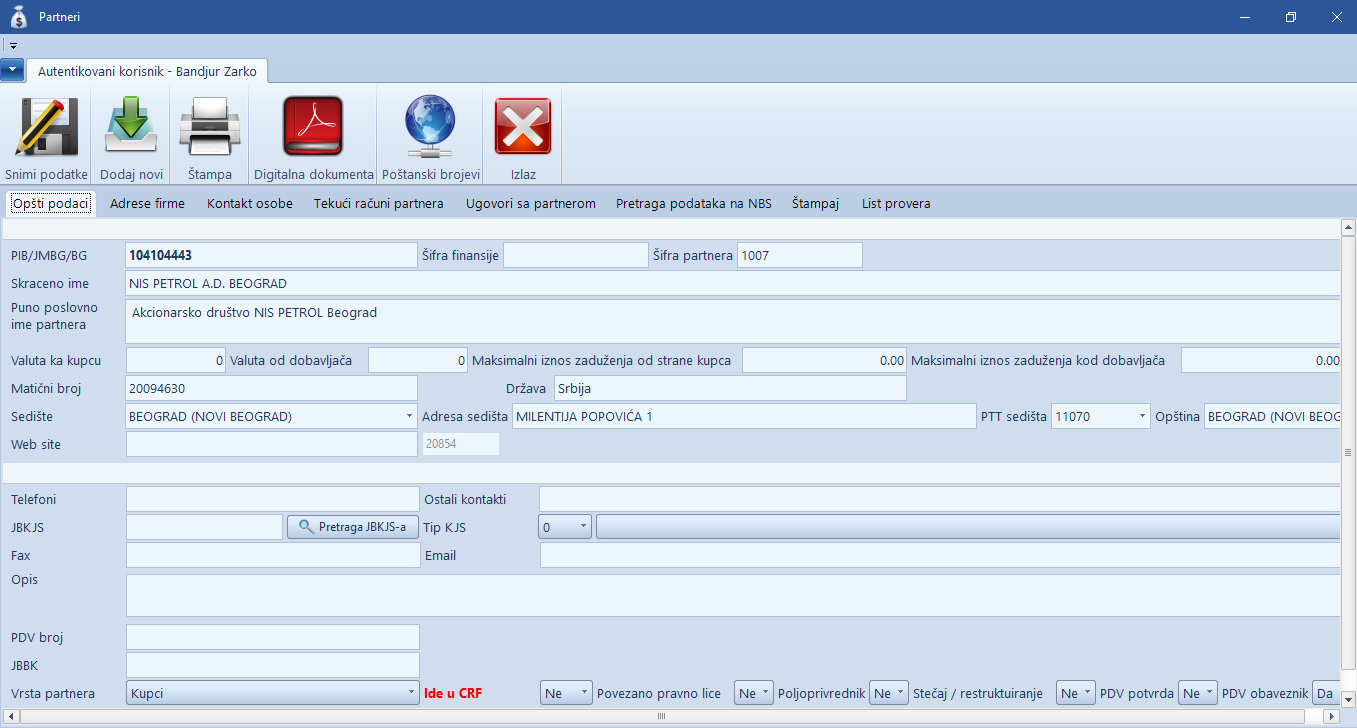Click the Web site input field
This screenshot has height=728, width=1357.
(x=271, y=444)
